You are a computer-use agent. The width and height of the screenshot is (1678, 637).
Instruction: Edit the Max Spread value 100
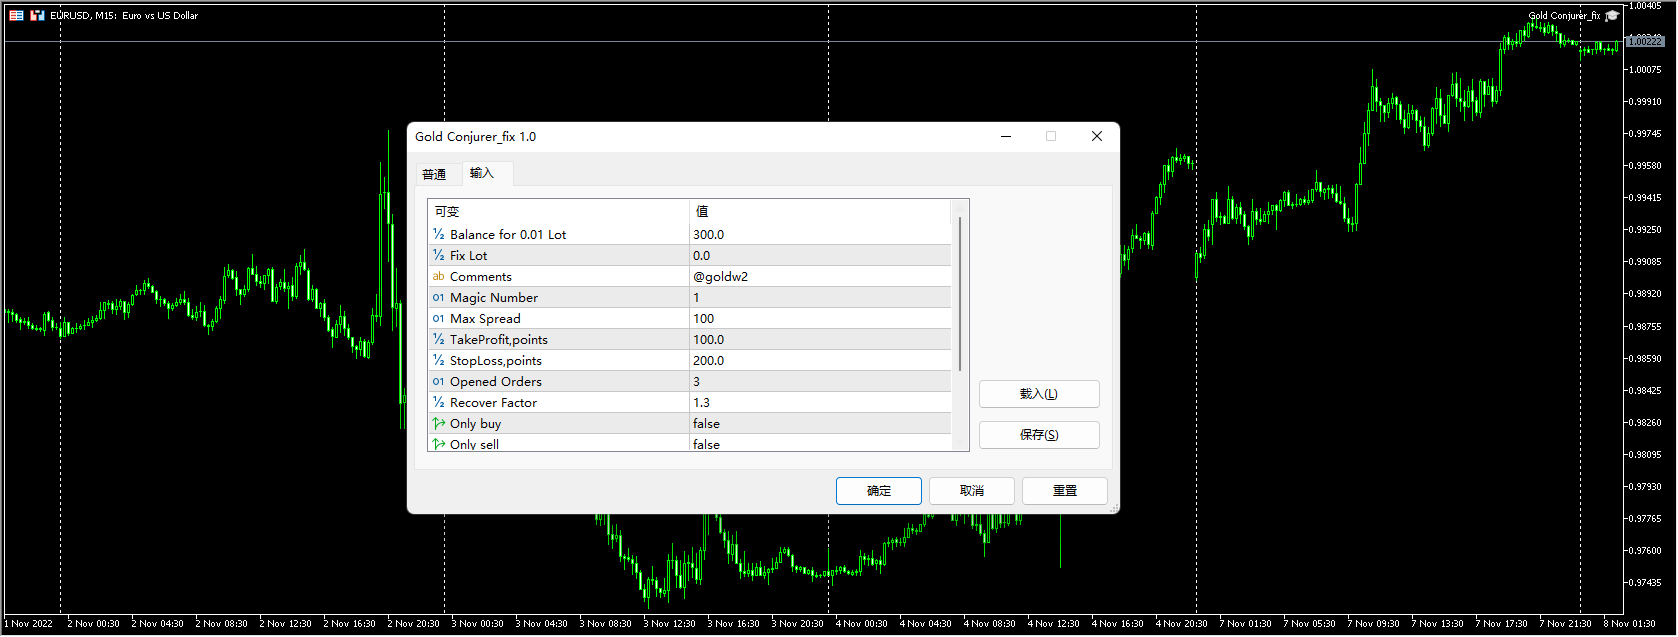coord(704,319)
